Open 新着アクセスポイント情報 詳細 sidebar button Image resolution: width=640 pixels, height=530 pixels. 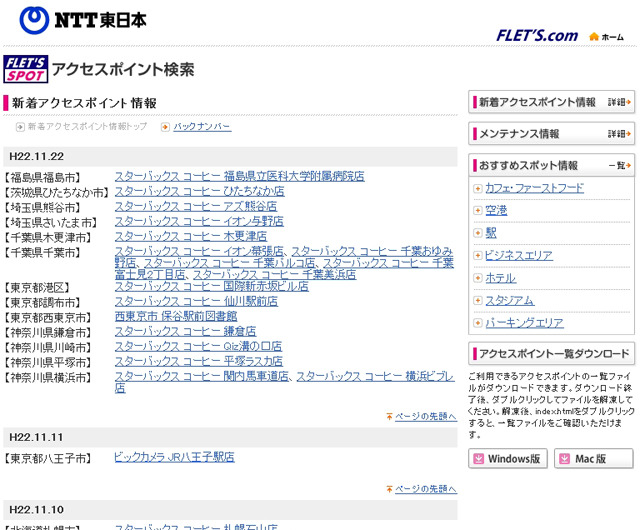click(x=551, y=102)
